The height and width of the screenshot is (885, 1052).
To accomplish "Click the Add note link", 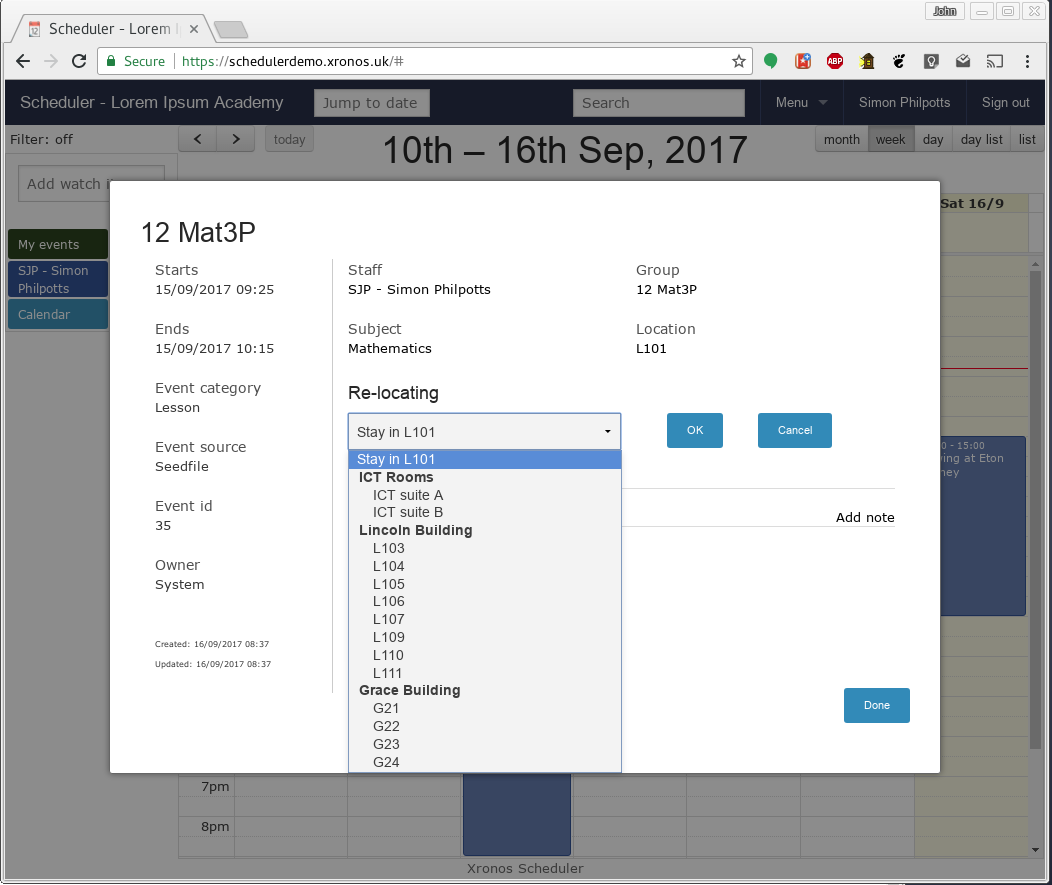I will (865, 517).
